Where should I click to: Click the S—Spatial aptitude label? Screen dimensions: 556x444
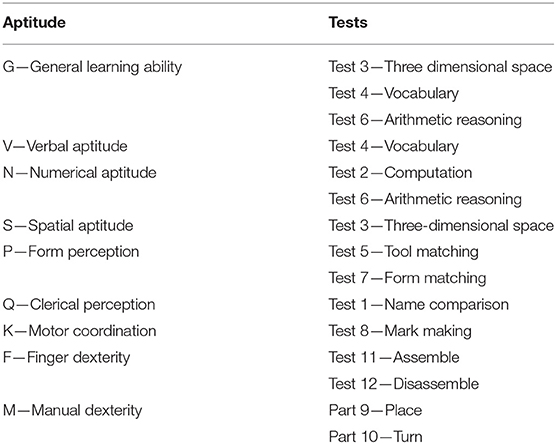[68, 226]
